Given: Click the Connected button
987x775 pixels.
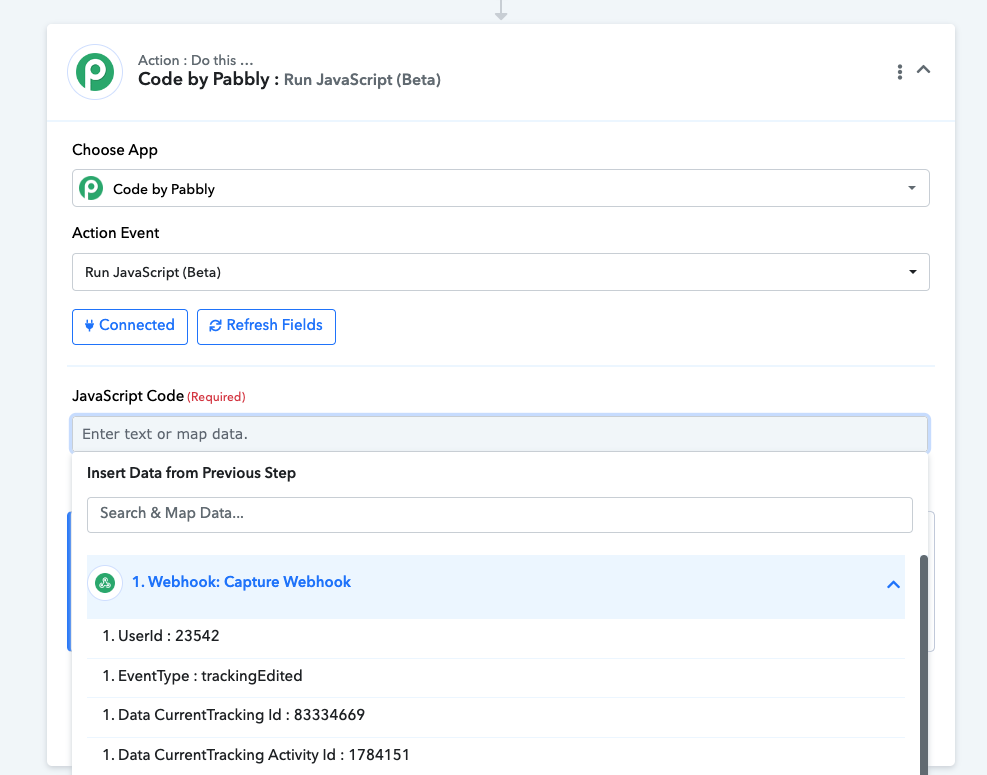Looking at the screenshot, I should point(130,326).
